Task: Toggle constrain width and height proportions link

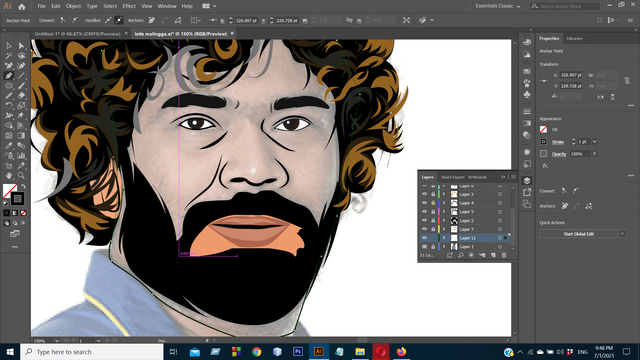Action: click(627, 80)
